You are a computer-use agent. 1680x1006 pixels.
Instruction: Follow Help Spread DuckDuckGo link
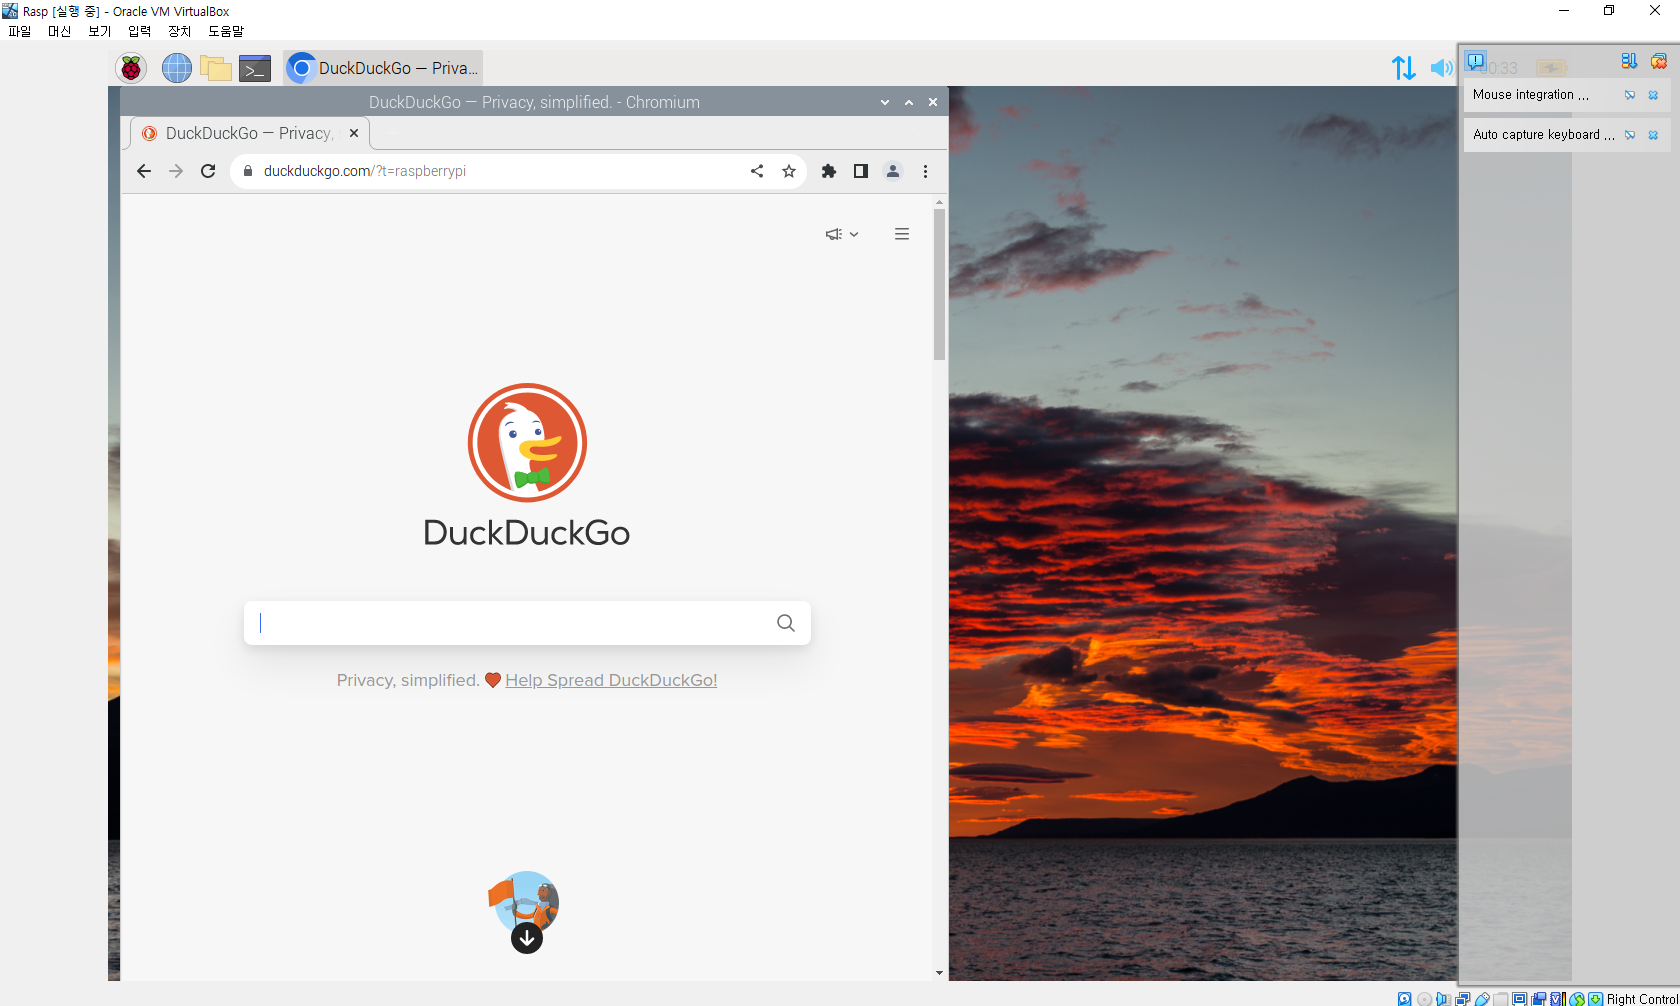coord(611,680)
